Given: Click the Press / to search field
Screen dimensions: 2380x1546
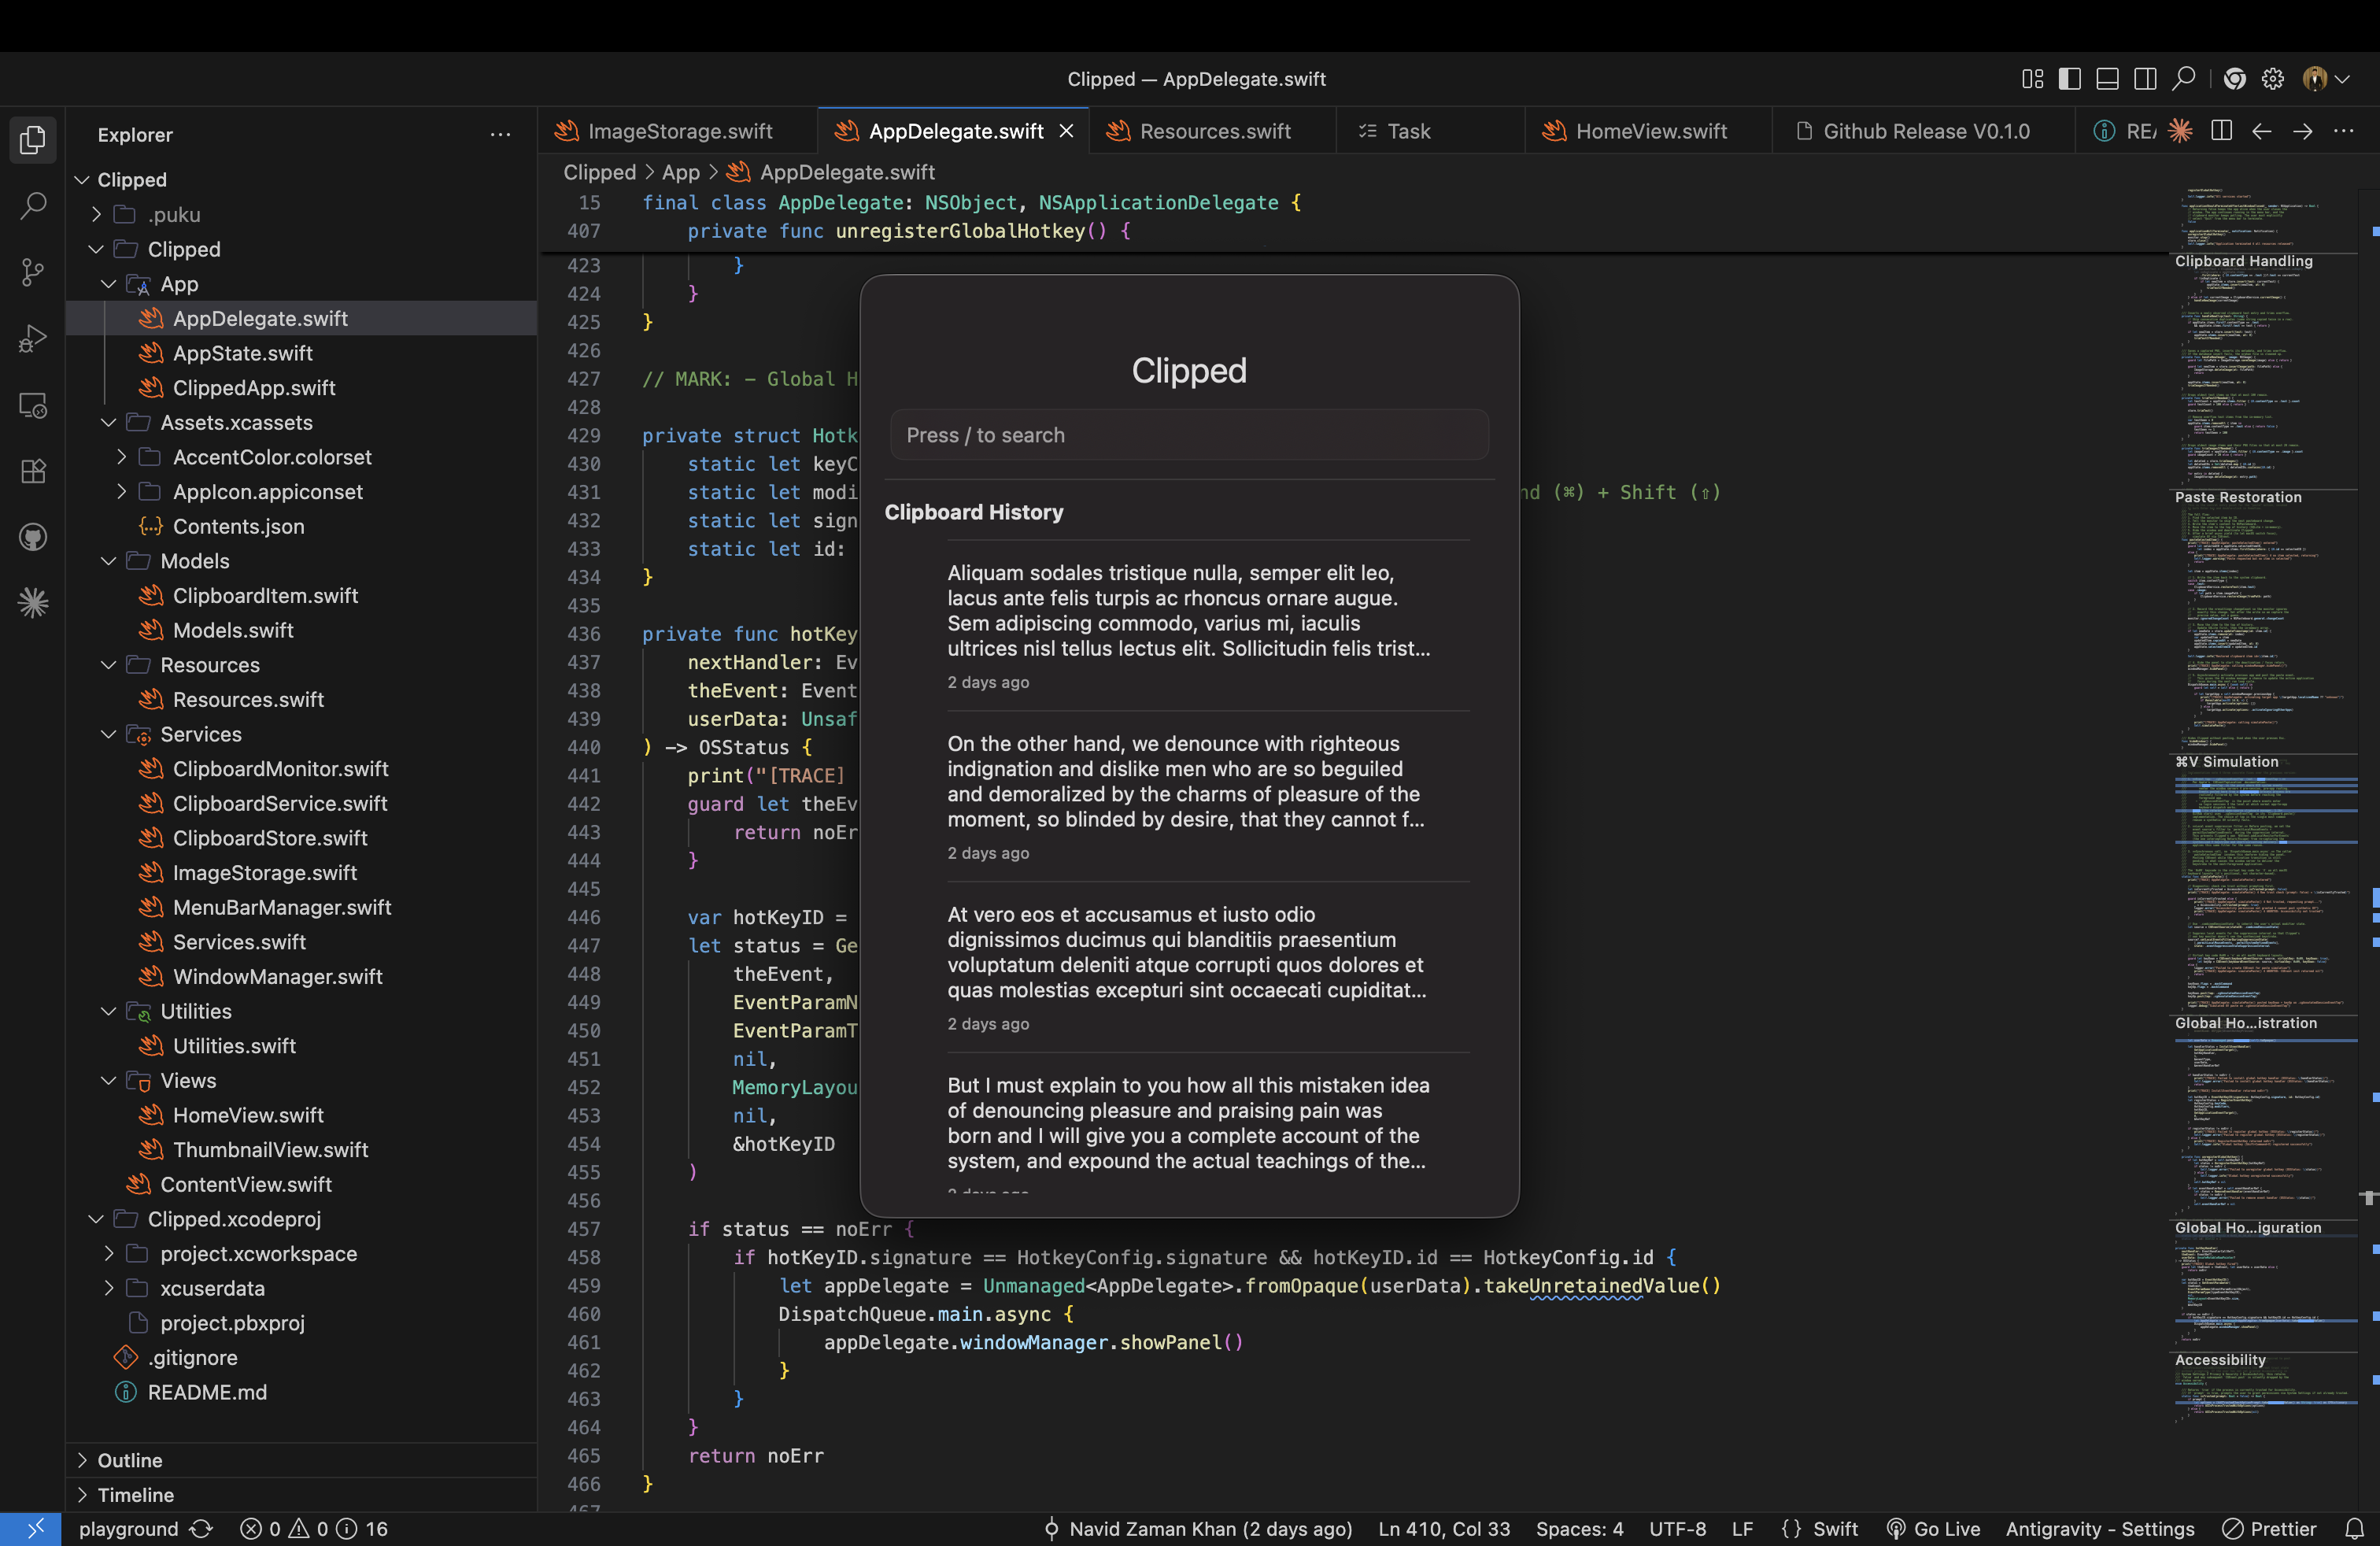Looking at the screenshot, I should pos(1189,435).
